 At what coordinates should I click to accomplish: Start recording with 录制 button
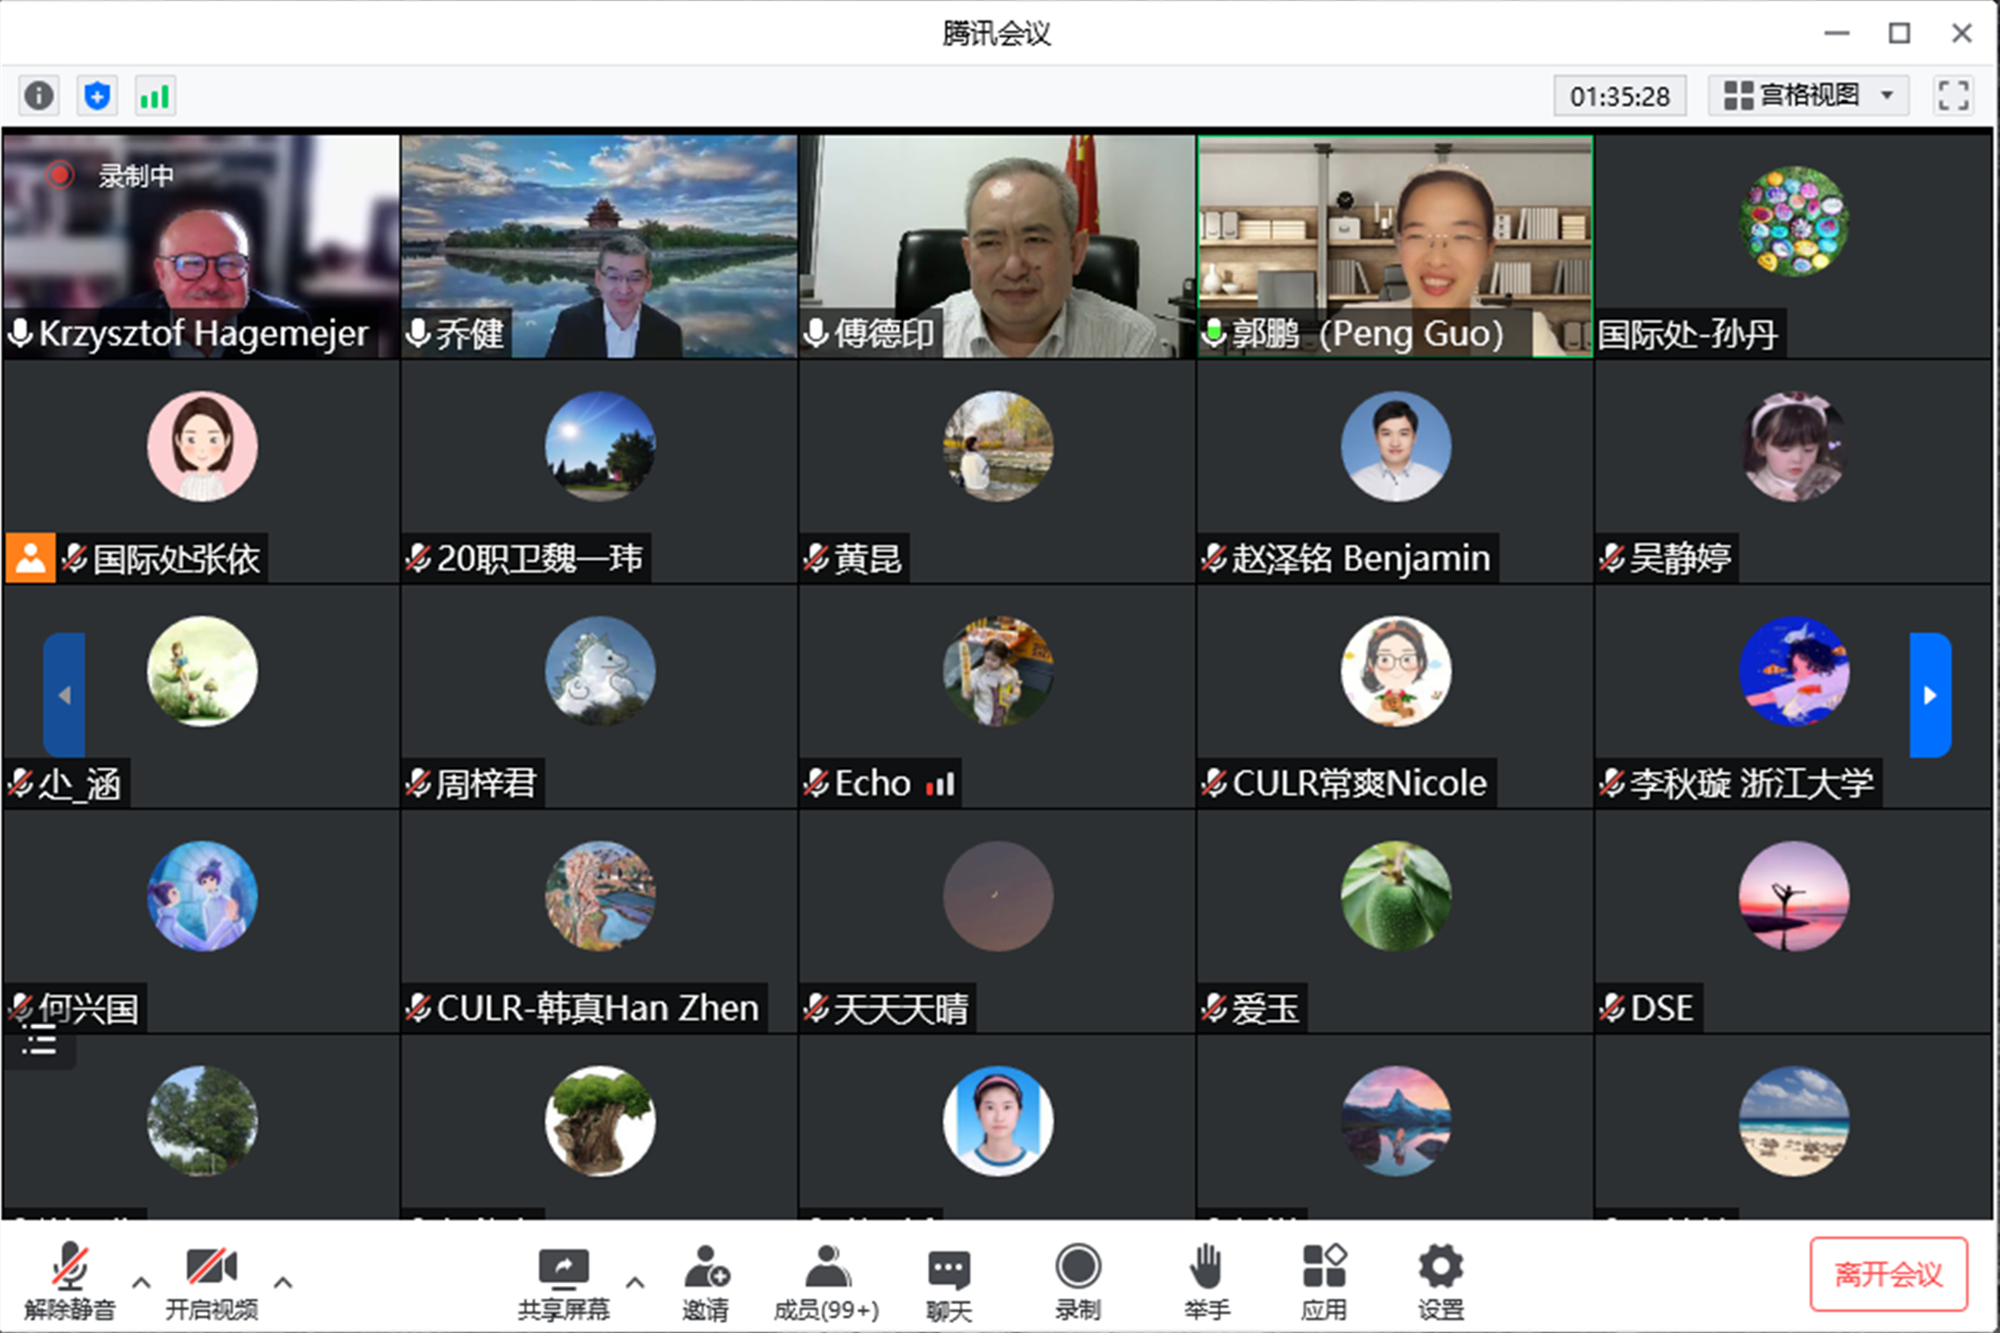[1078, 1282]
